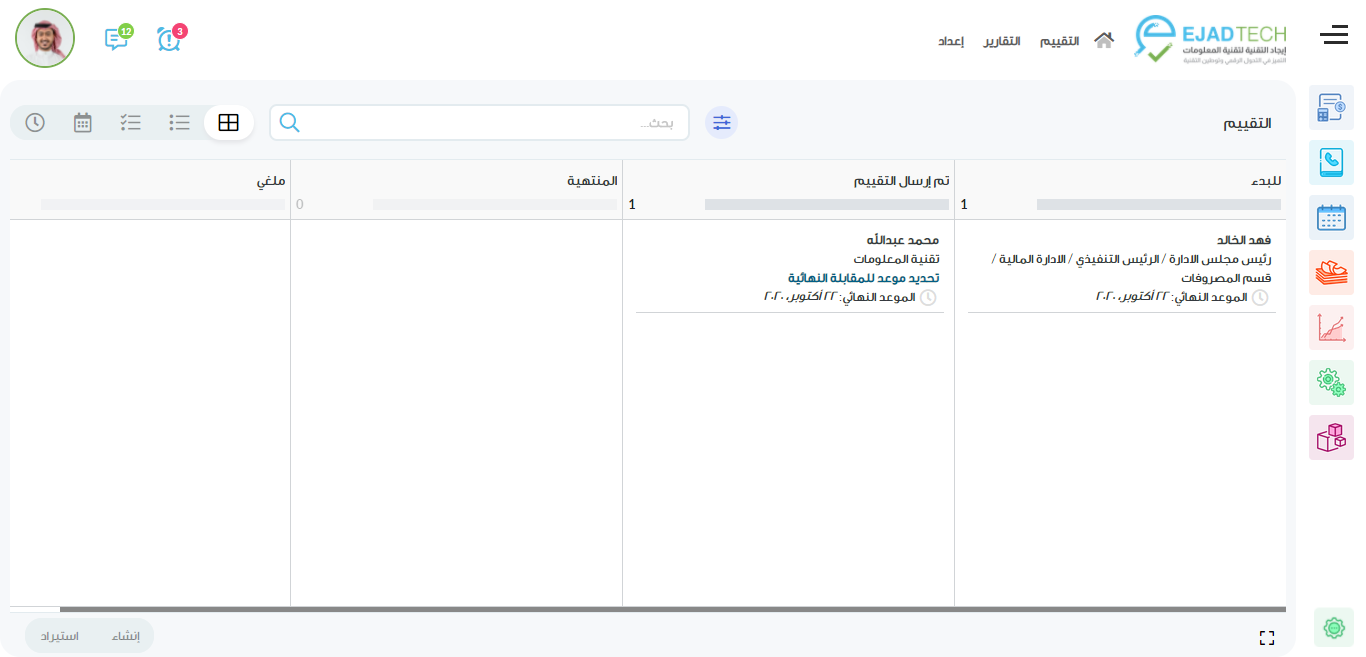
Task: Open the cash stack expenses sidebar icon
Action: (1331, 272)
